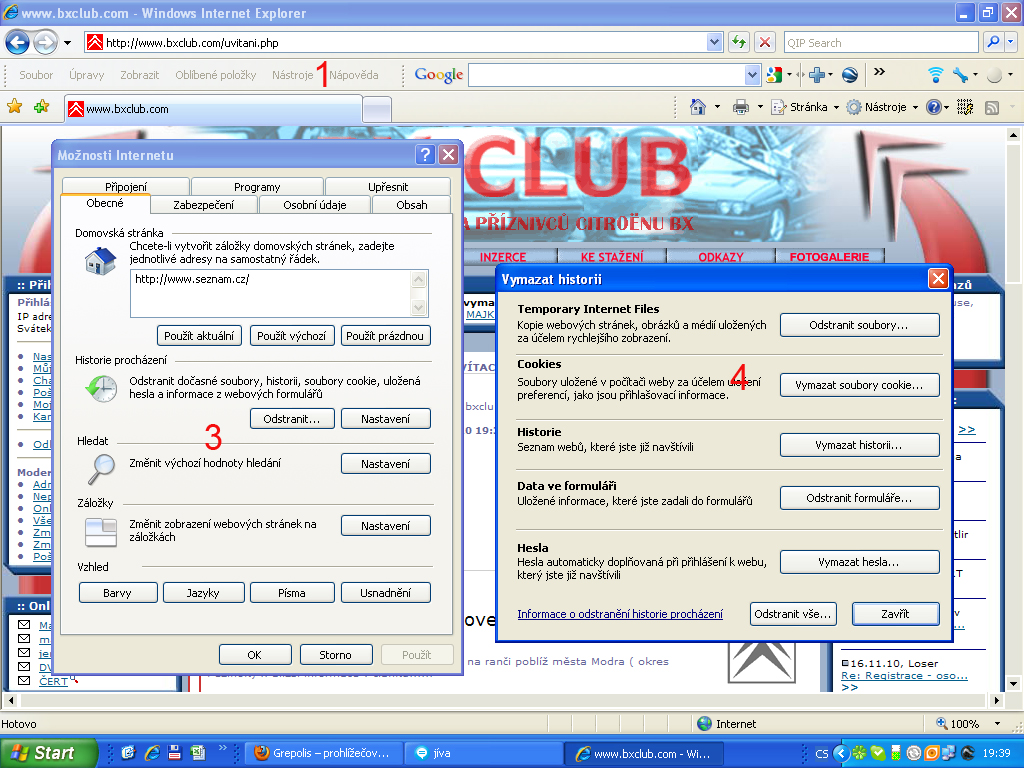This screenshot has width=1024, height=768.
Task: Click the Home house icon in command bar
Action: (698, 106)
